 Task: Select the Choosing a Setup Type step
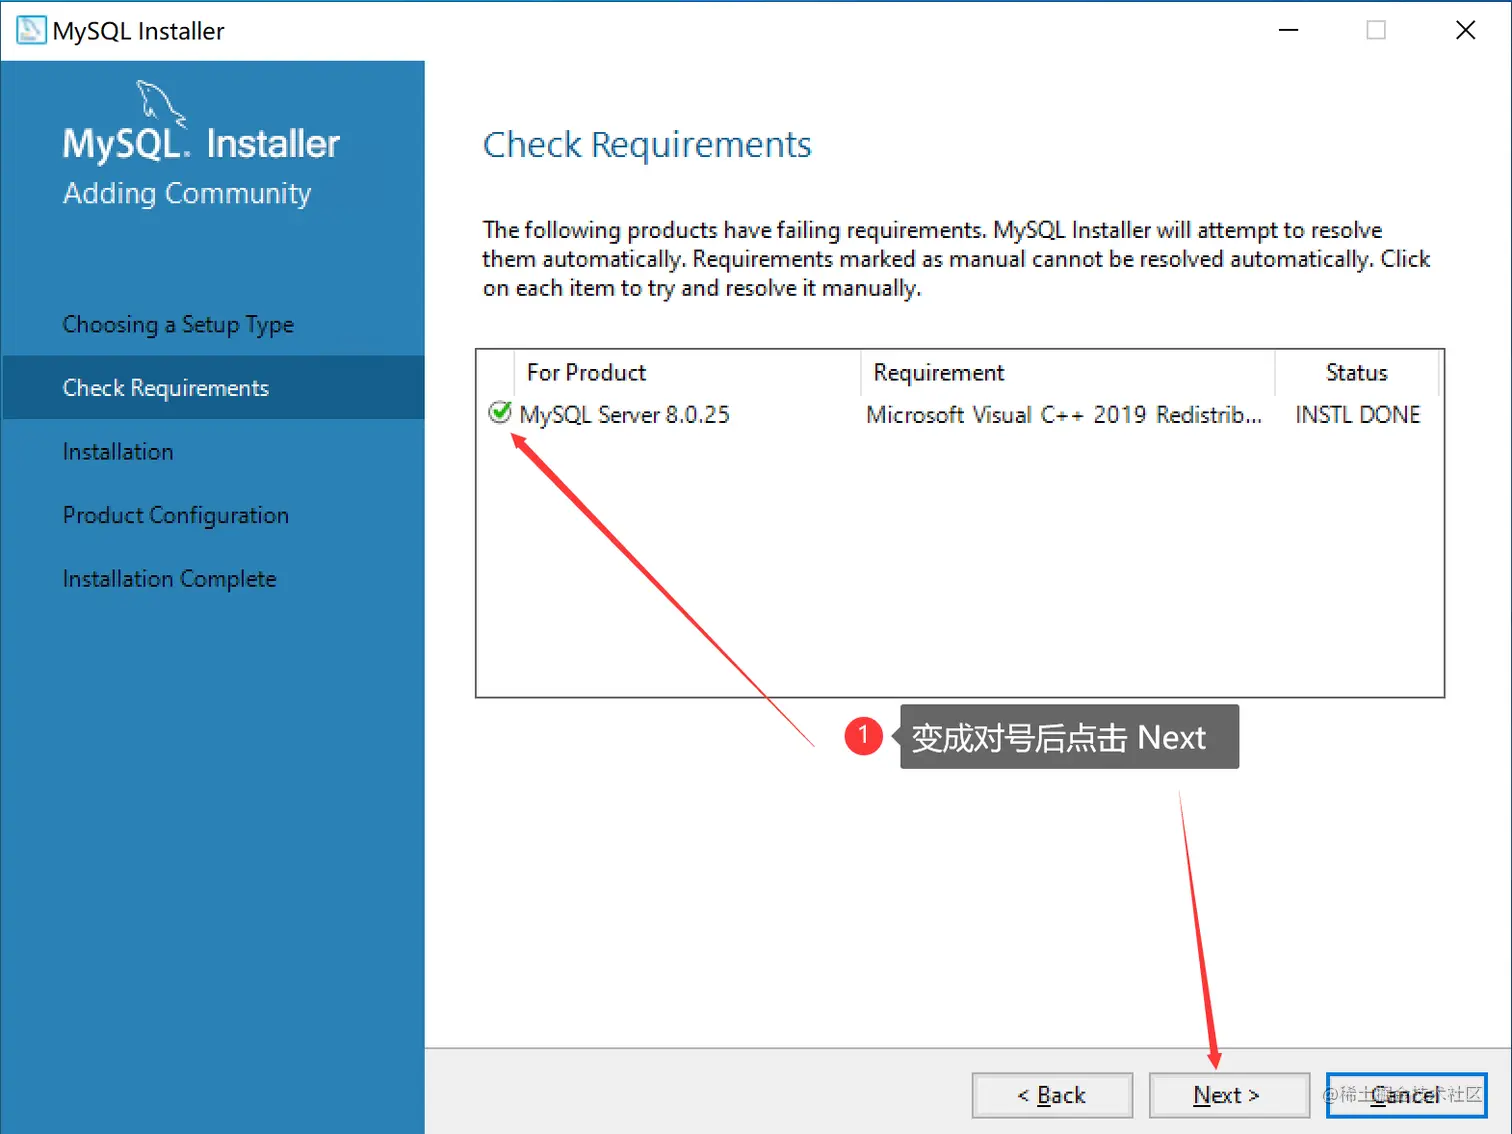[178, 325]
